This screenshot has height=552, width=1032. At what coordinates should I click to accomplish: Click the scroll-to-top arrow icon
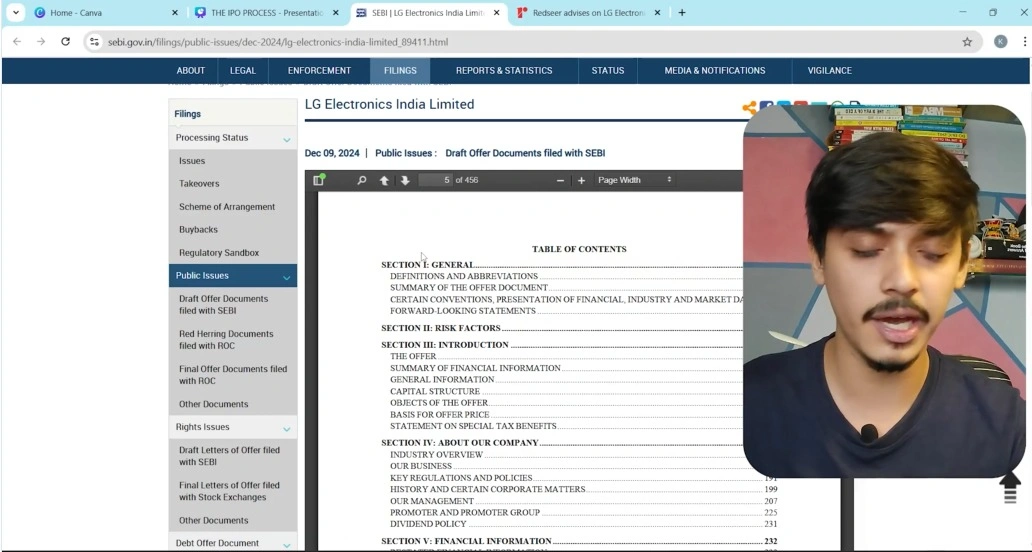tap(1010, 488)
